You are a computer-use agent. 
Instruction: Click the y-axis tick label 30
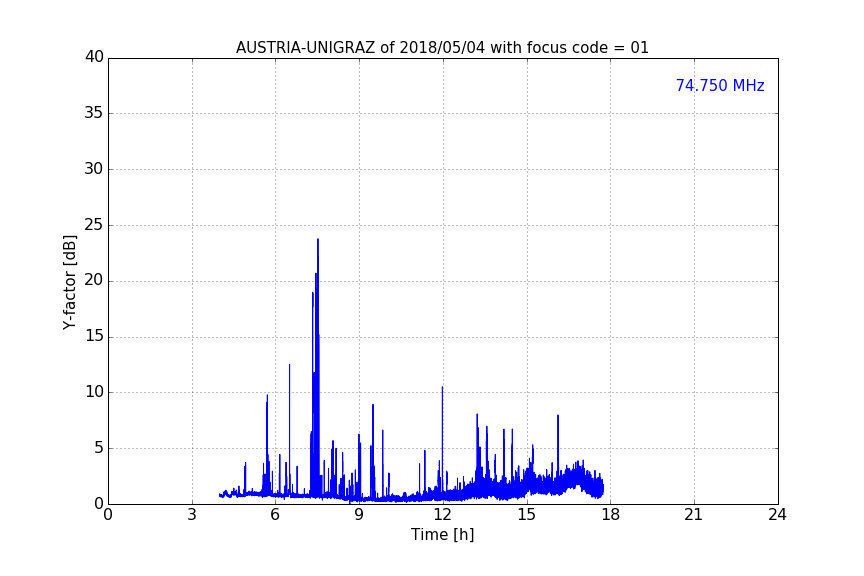[94, 169]
